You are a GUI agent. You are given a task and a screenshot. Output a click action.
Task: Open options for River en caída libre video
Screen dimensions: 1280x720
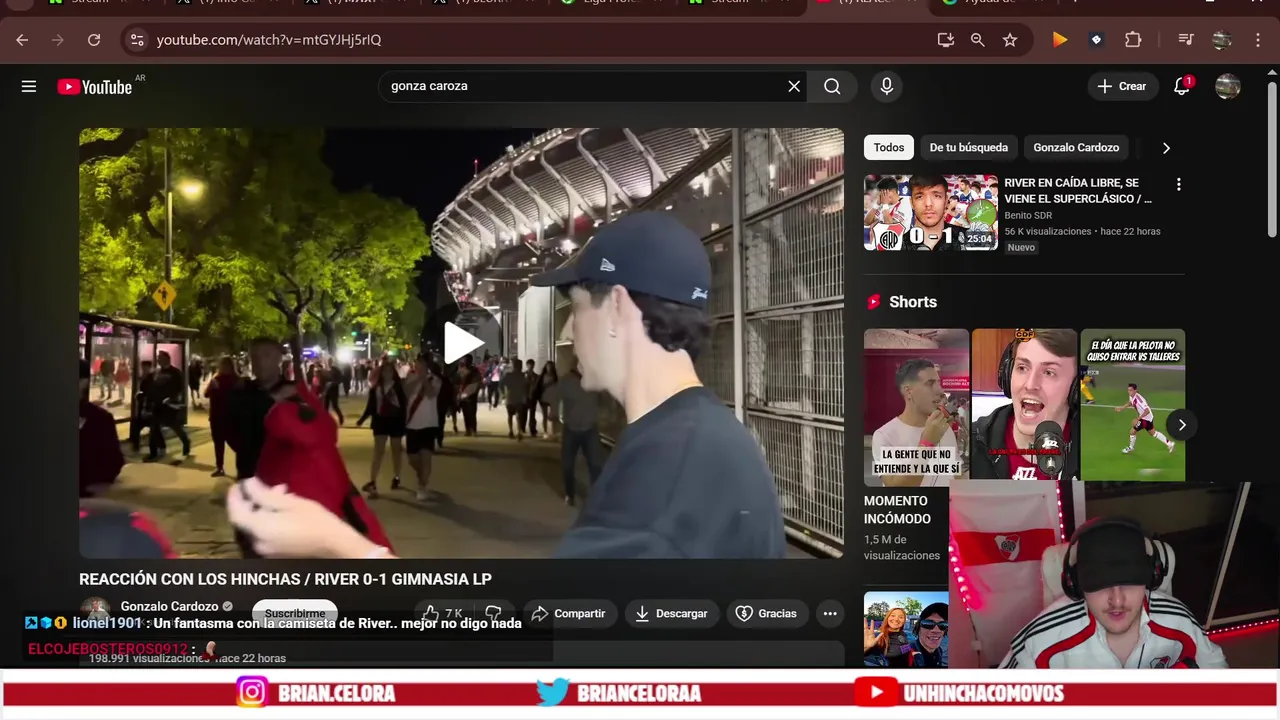pos(1178,185)
